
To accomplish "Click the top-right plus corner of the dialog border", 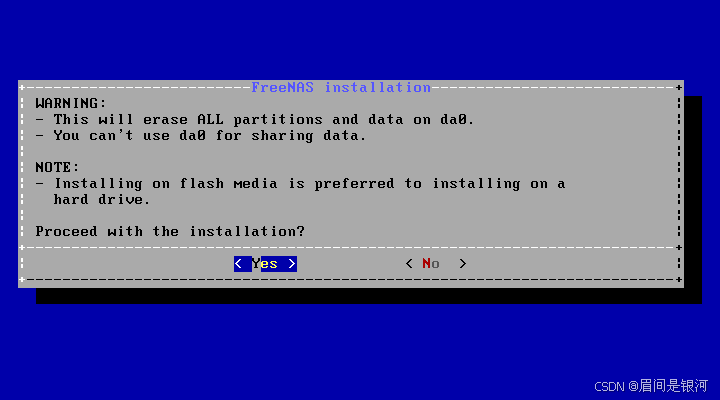I will (x=679, y=87).
